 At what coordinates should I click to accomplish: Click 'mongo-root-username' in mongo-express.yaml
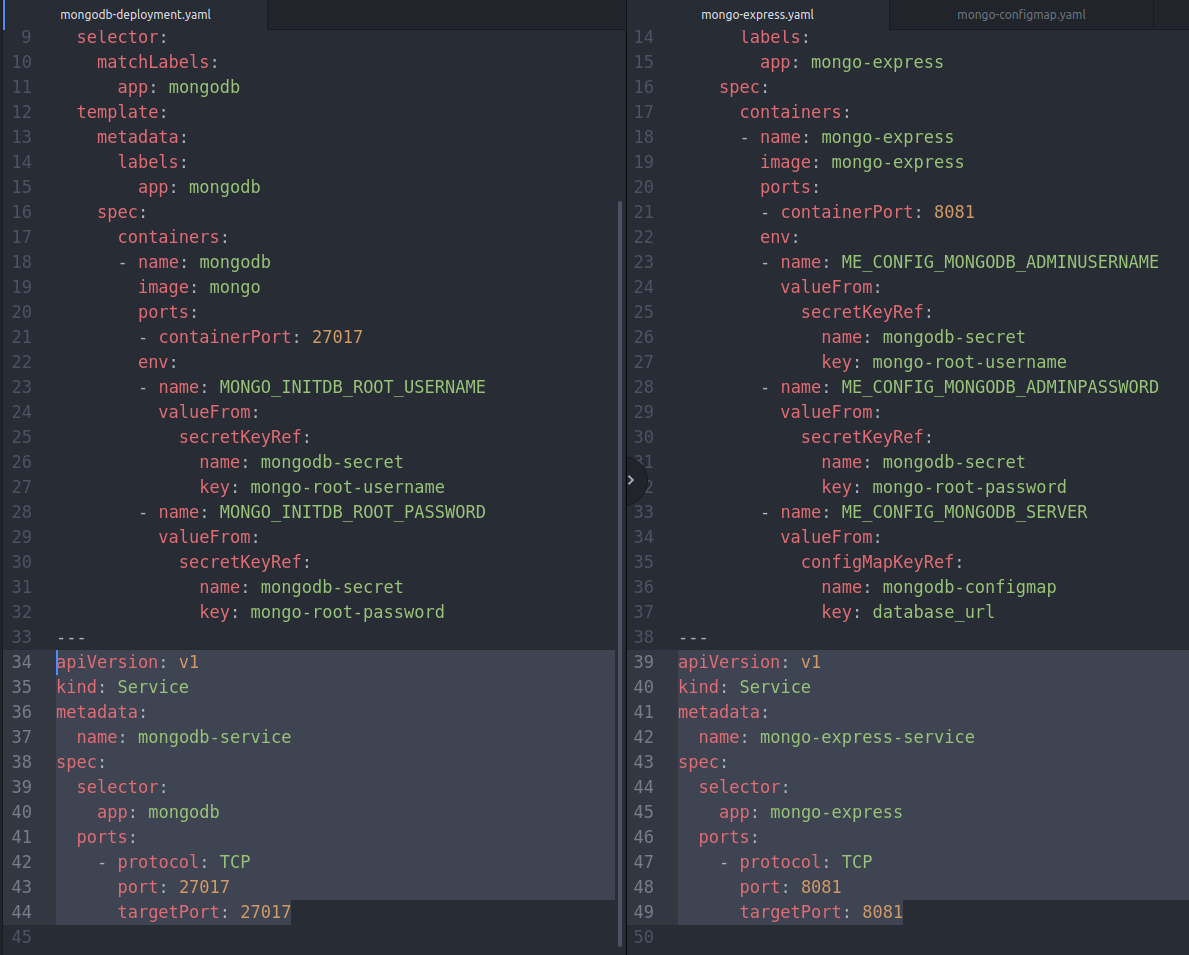click(x=969, y=363)
